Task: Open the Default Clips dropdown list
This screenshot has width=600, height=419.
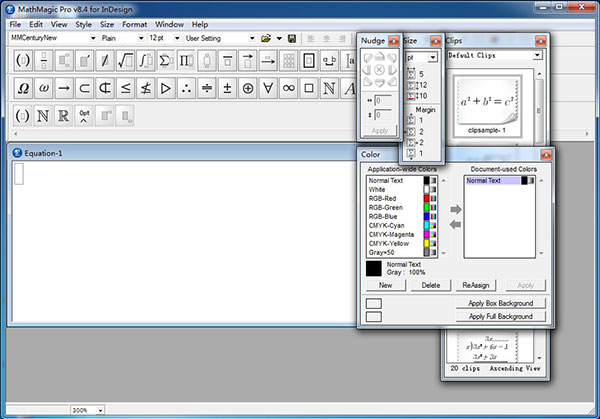Action: (x=537, y=55)
